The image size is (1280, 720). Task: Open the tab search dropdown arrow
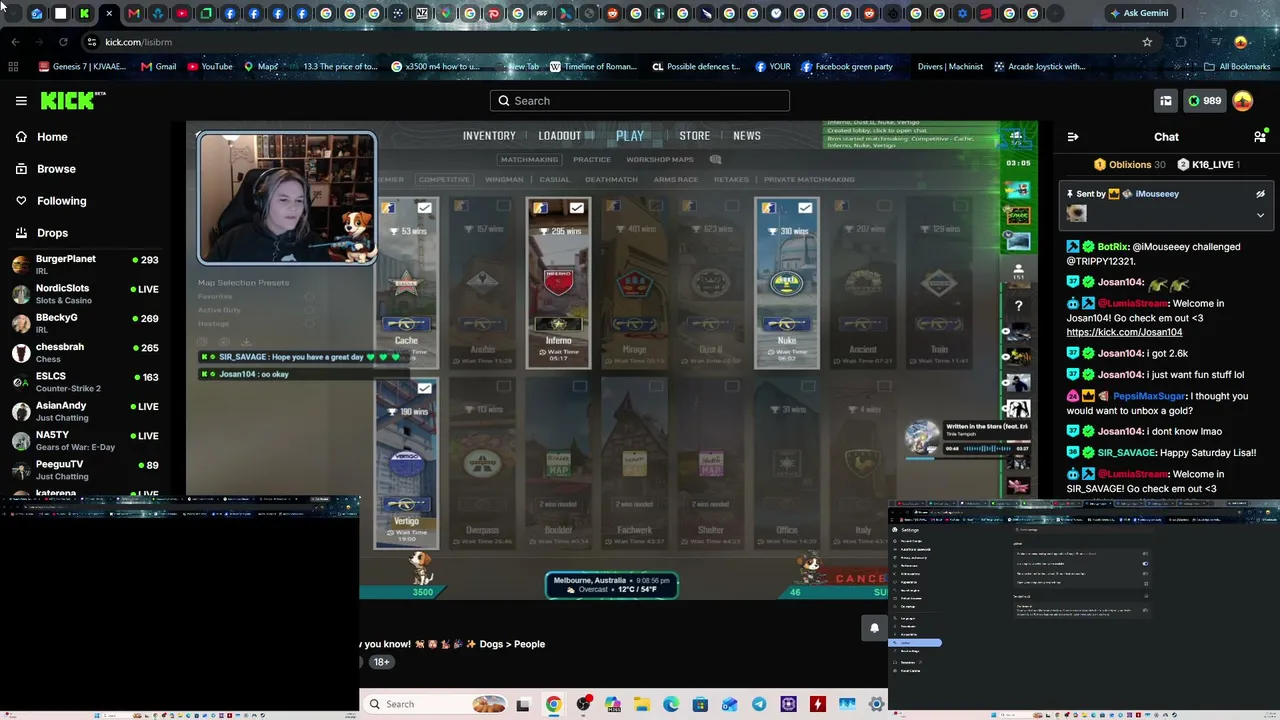pyautogui.click(x=13, y=14)
